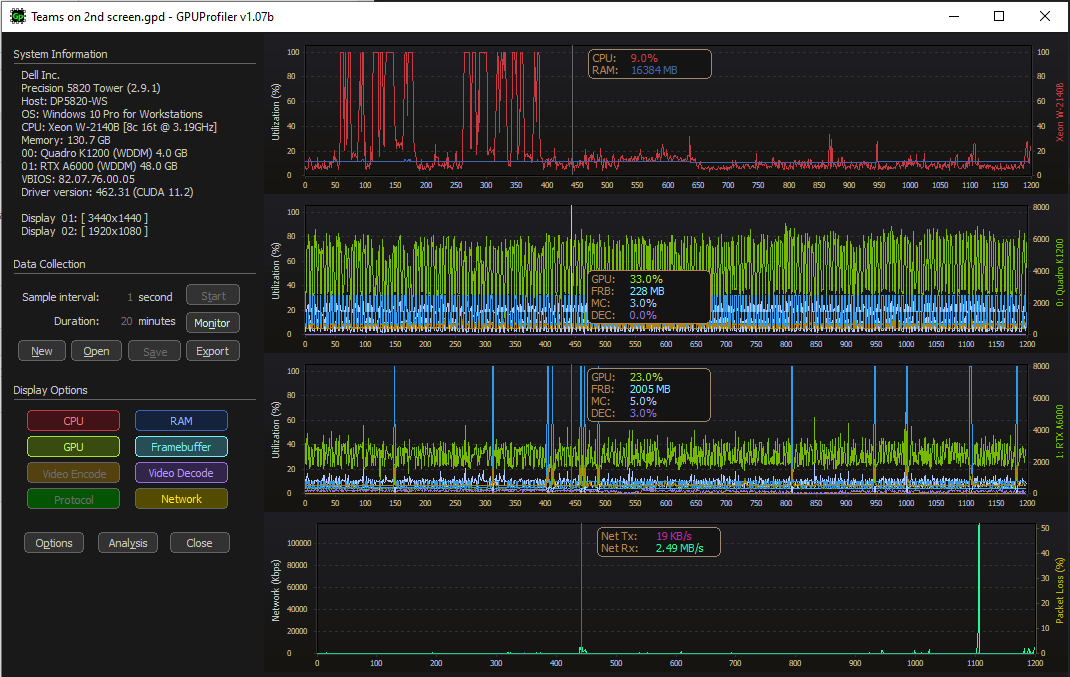This screenshot has height=677, width=1070.
Task: Toggle the Video Decode display option
Action: [182, 473]
